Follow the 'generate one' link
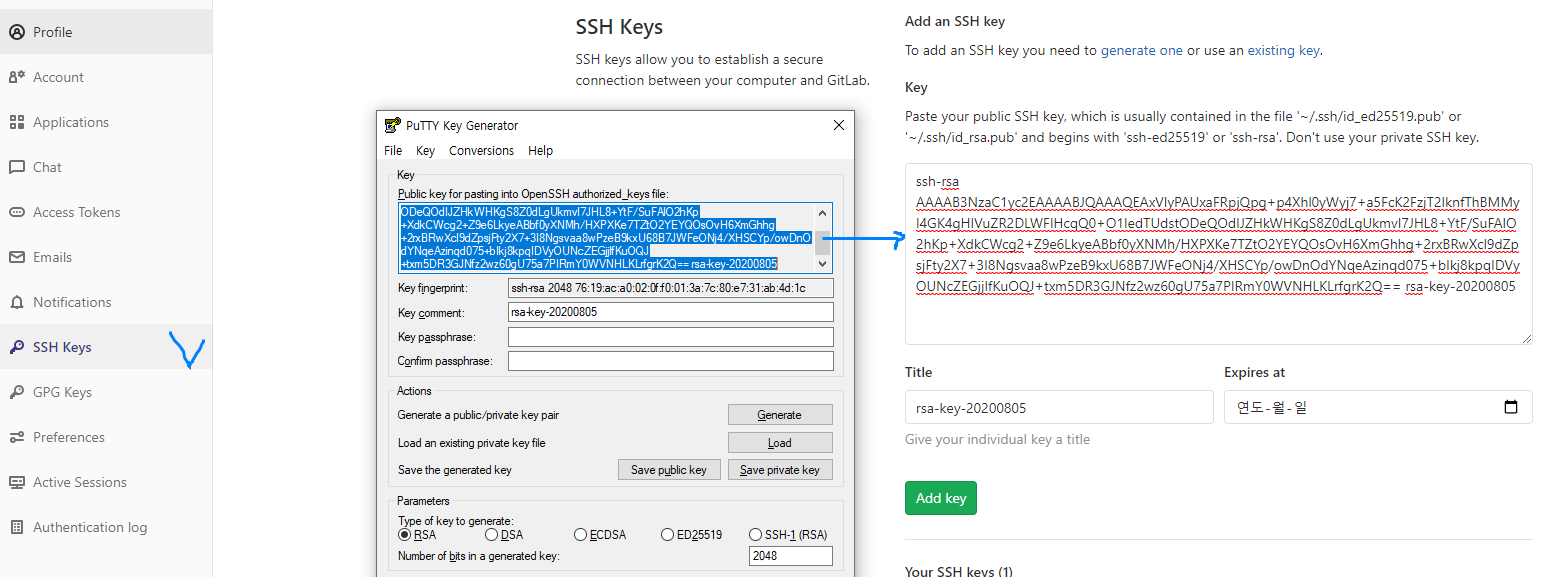Image resolution: width=1560 pixels, height=577 pixels. pos(1142,50)
